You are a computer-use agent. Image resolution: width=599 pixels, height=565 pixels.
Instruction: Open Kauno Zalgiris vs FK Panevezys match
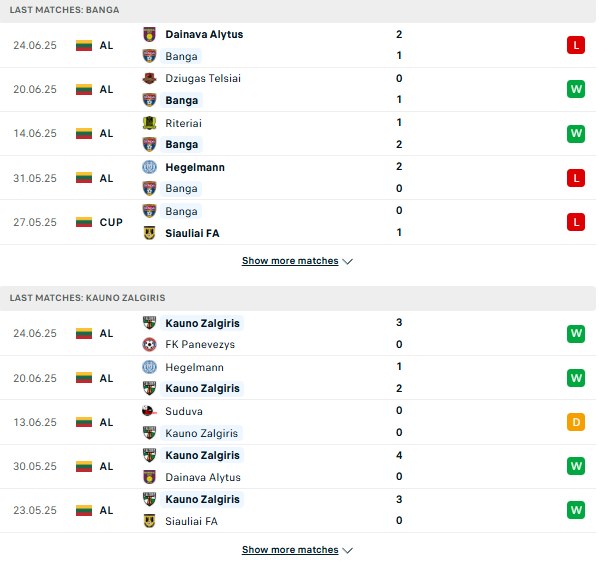tap(298, 333)
